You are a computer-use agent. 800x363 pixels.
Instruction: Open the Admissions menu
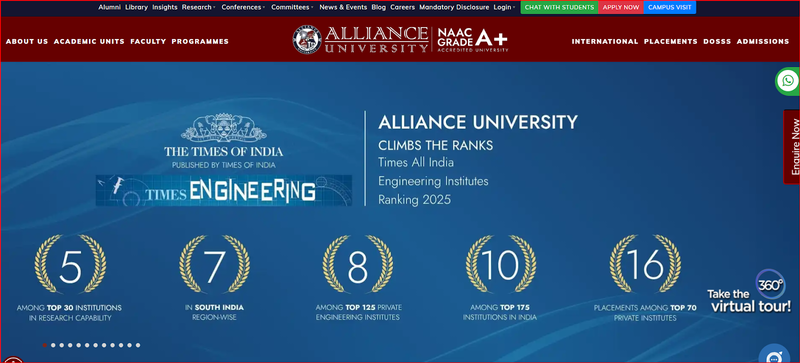[763, 41]
